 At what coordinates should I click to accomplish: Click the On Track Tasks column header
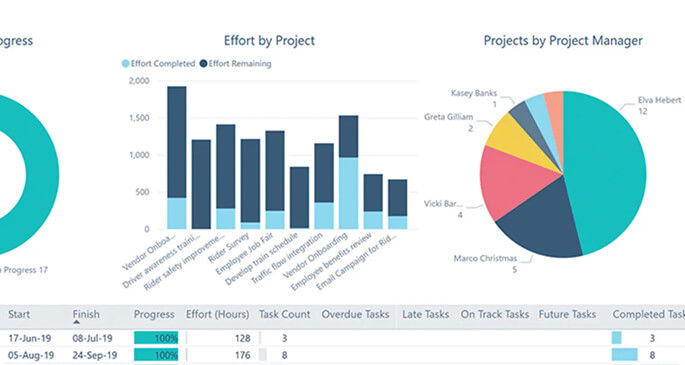495,314
